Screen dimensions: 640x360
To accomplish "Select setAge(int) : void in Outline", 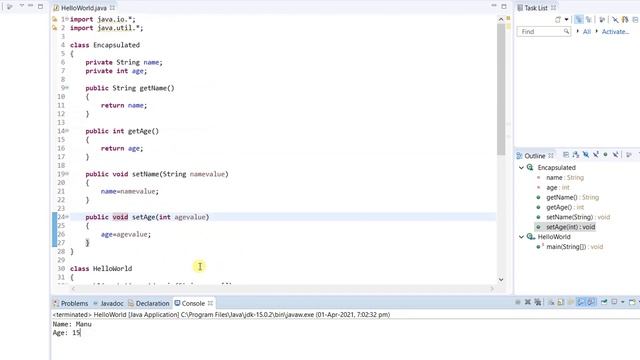I will tap(570, 227).
